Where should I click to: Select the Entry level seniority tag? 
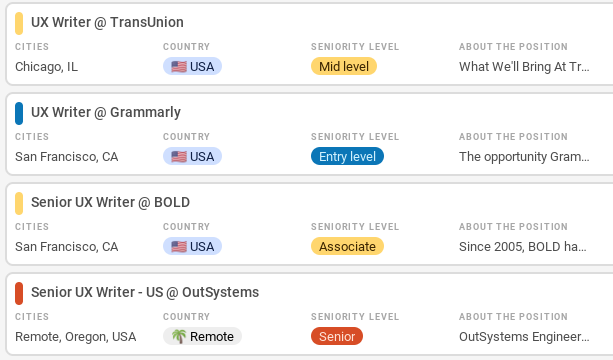pos(347,156)
